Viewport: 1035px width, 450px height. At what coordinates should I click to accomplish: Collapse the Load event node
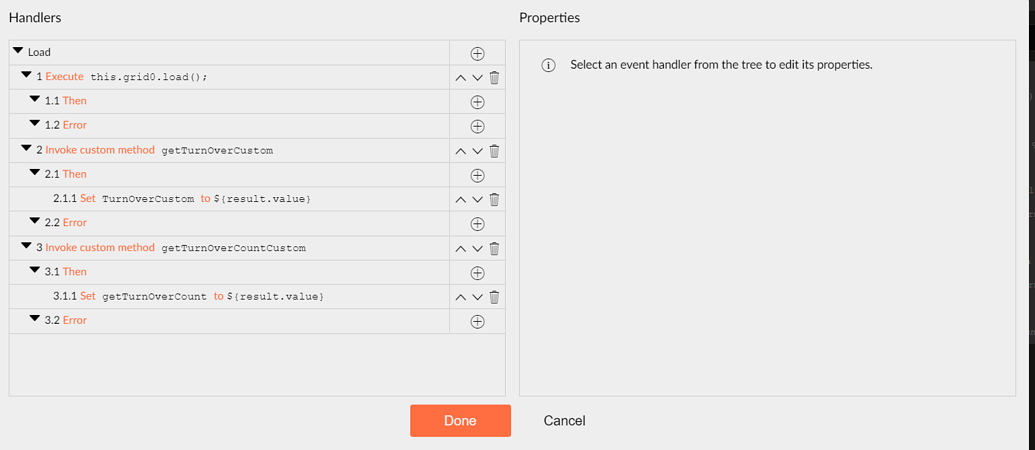tap(18, 51)
